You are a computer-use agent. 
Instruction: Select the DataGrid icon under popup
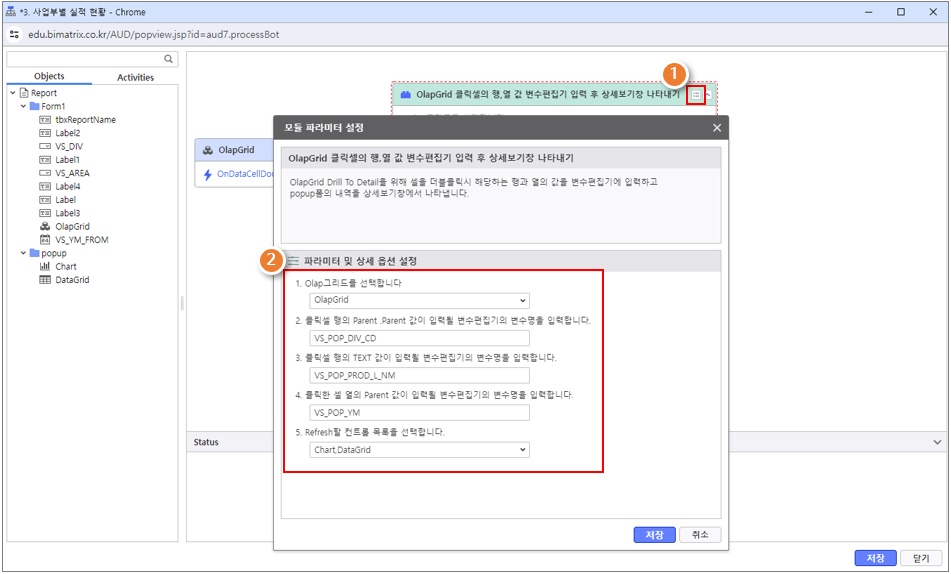click(45, 280)
